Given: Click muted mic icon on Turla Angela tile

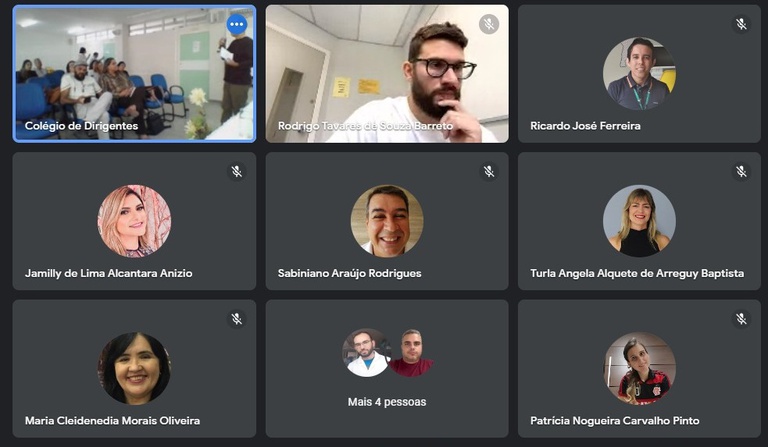Looking at the screenshot, I should pos(741,171).
